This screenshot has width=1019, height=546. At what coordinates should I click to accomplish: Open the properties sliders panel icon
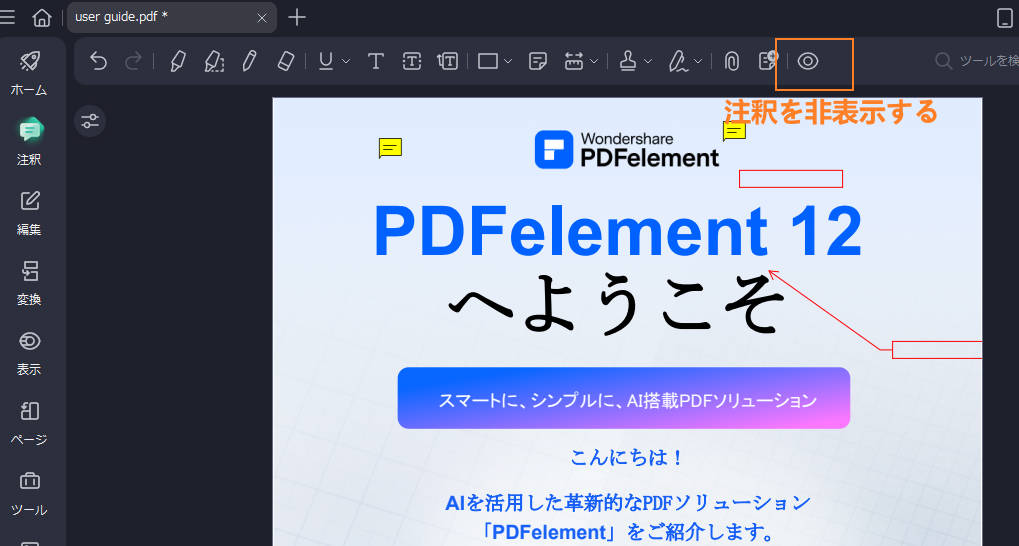(90, 121)
